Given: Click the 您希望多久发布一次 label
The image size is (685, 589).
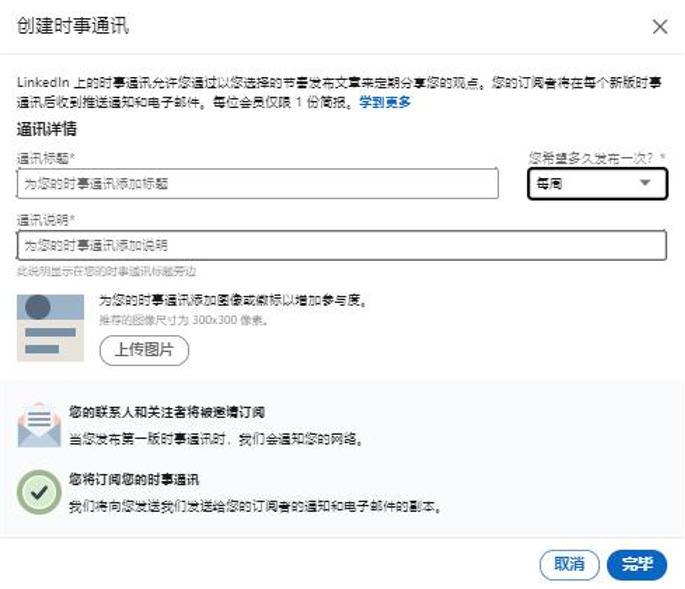Looking at the screenshot, I should [597, 158].
